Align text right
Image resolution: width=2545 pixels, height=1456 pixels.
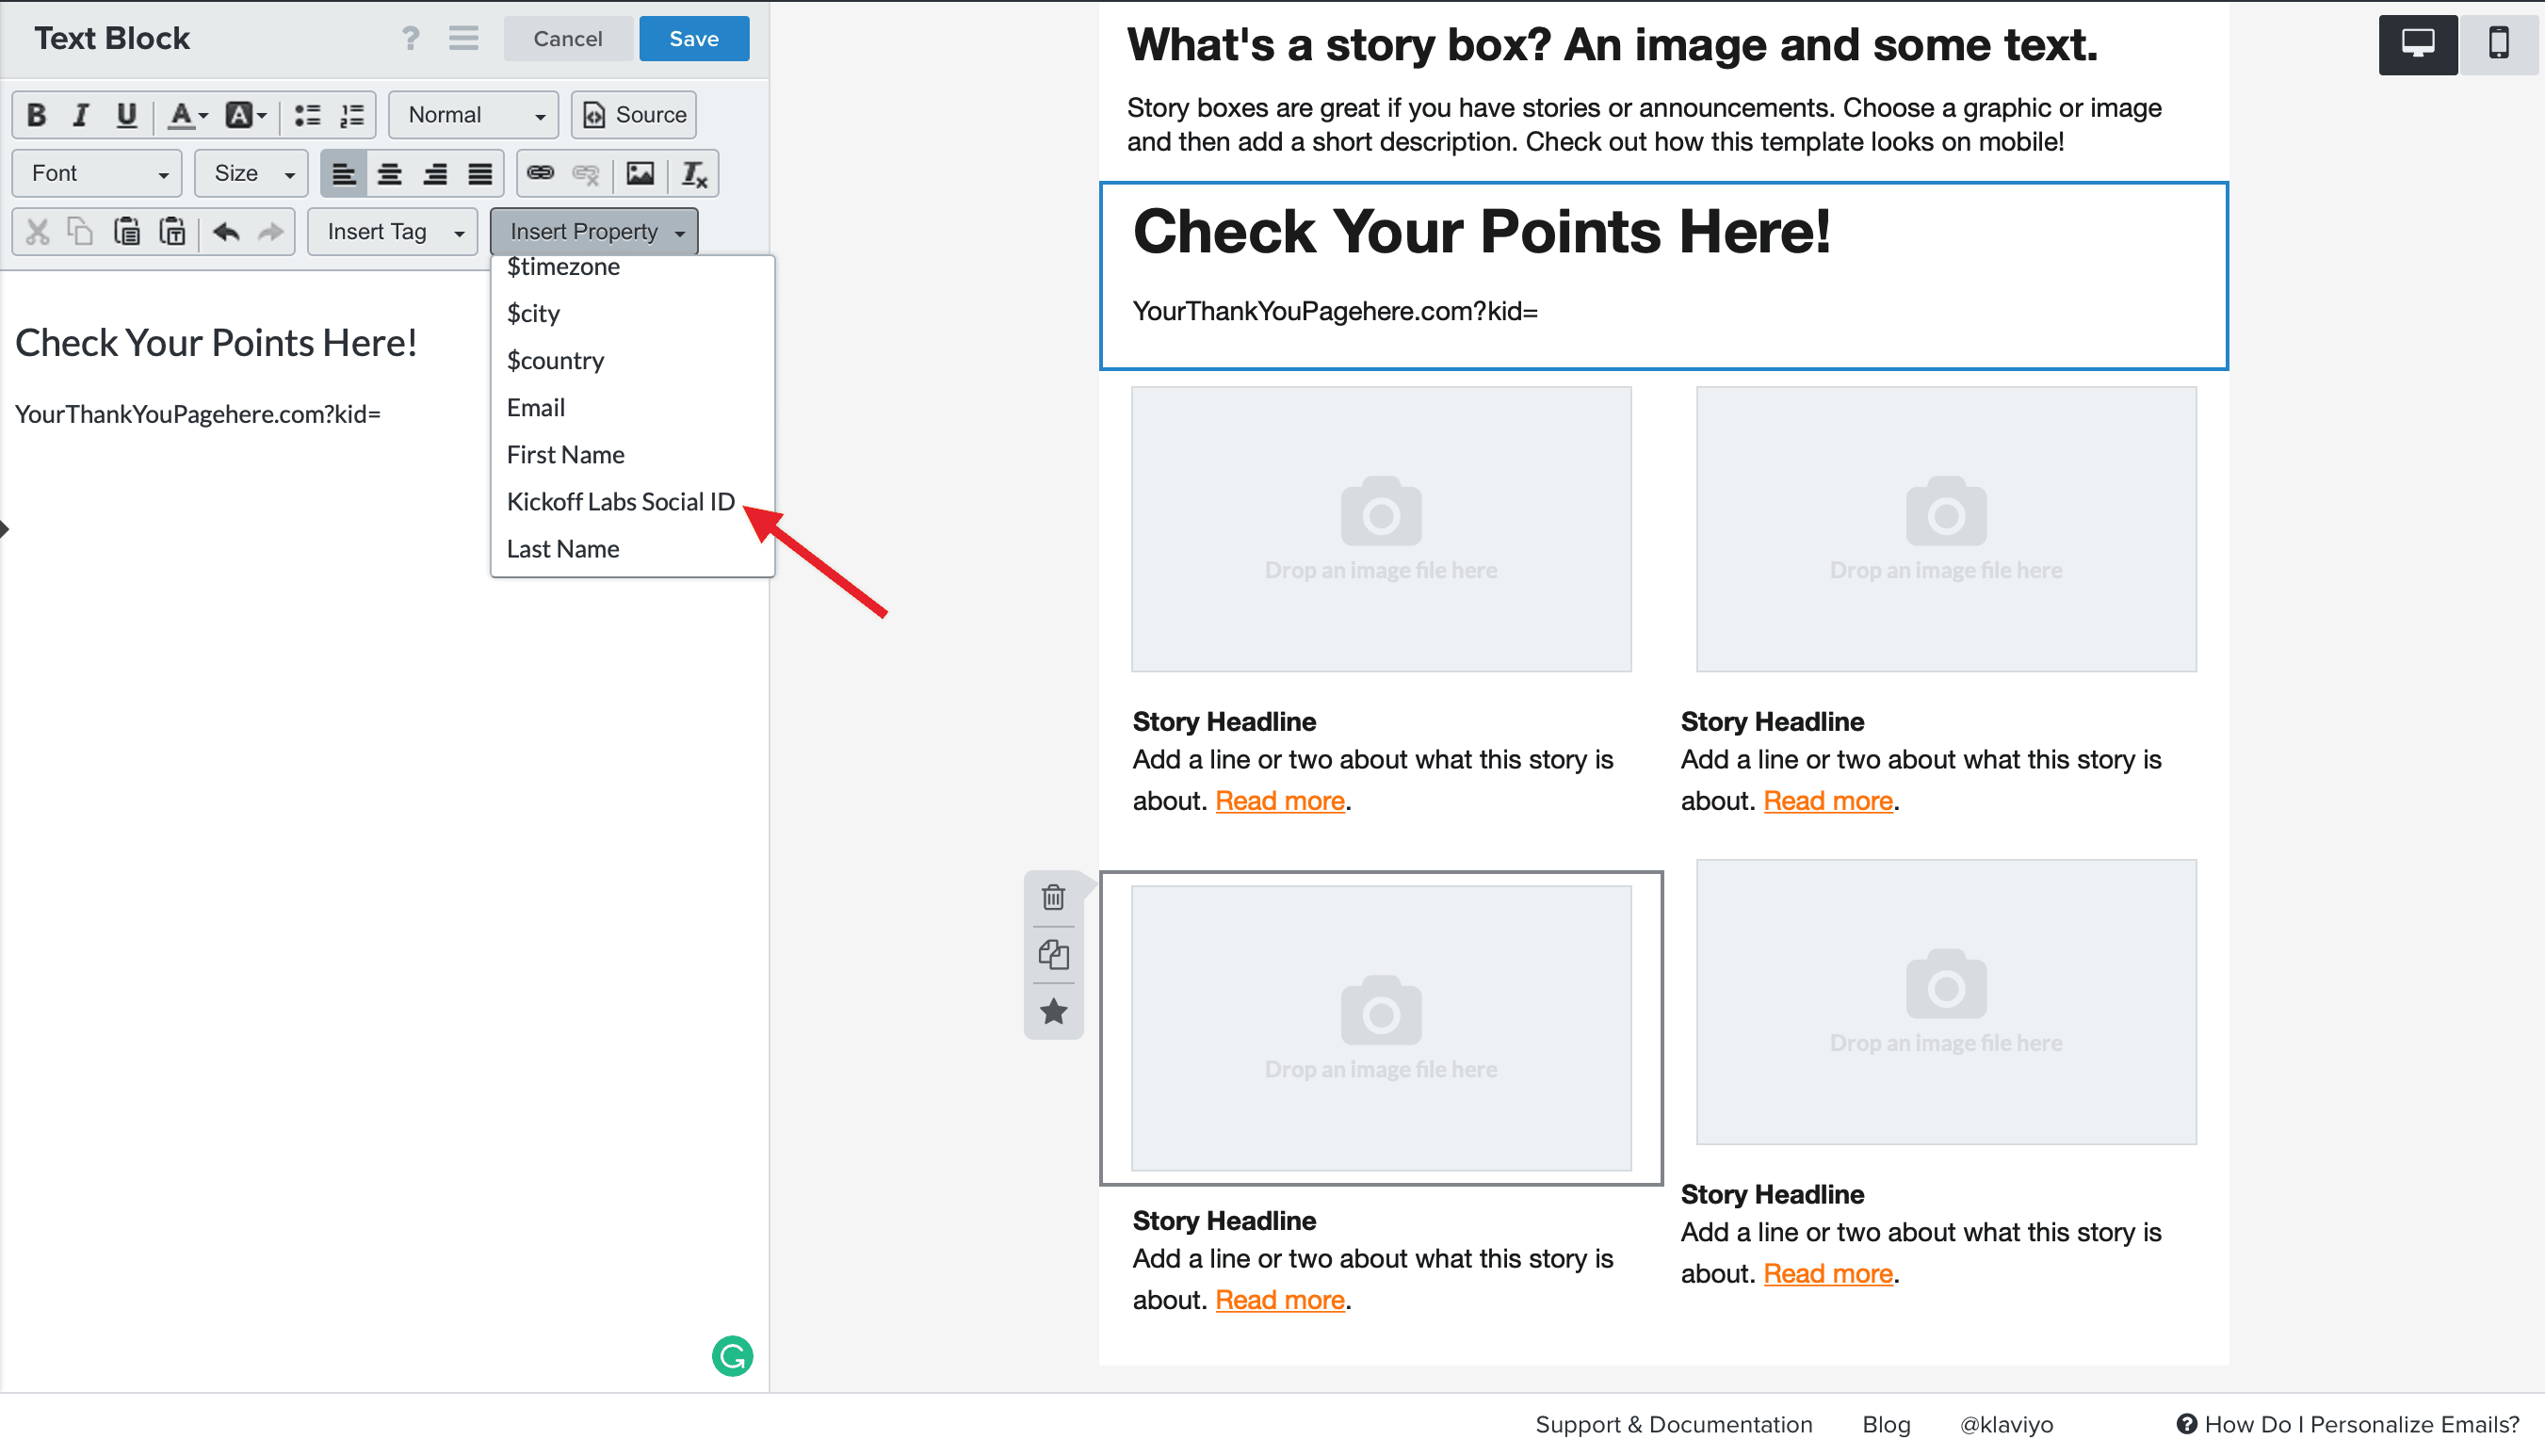click(435, 174)
